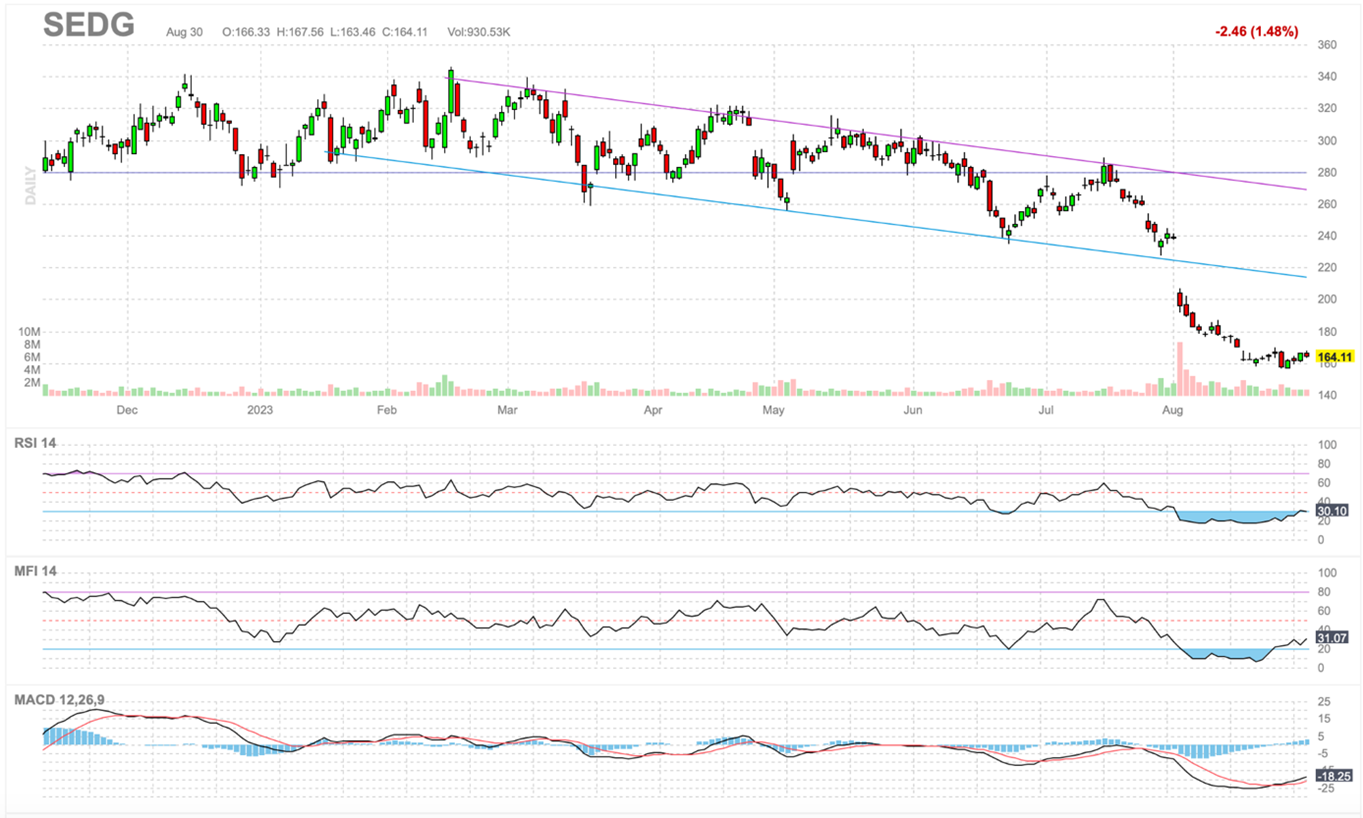Click the yellow 164.11 current price tag
This screenshot has height=818, width=1363.
tap(1335, 357)
